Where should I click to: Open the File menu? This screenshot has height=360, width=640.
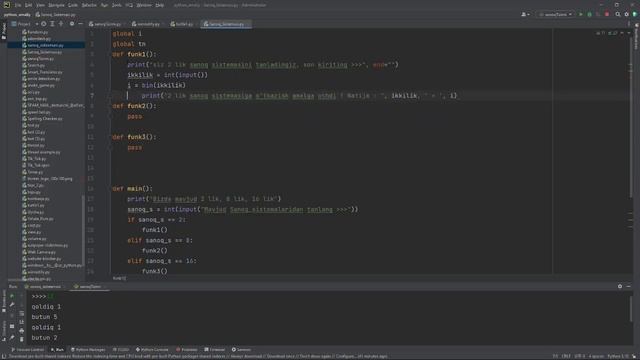(18, 5)
